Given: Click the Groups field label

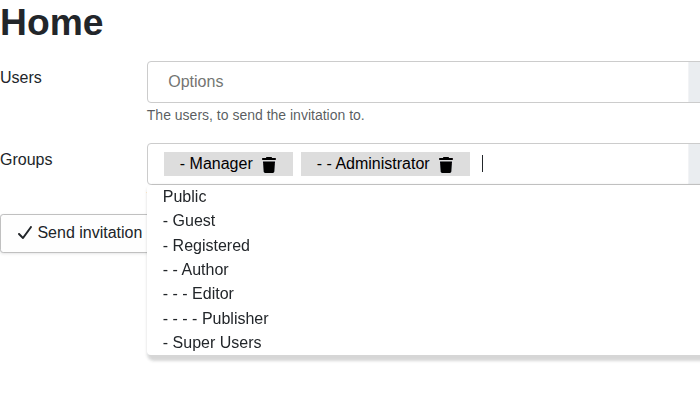Looking at the screenshot, I should point(26,159).
